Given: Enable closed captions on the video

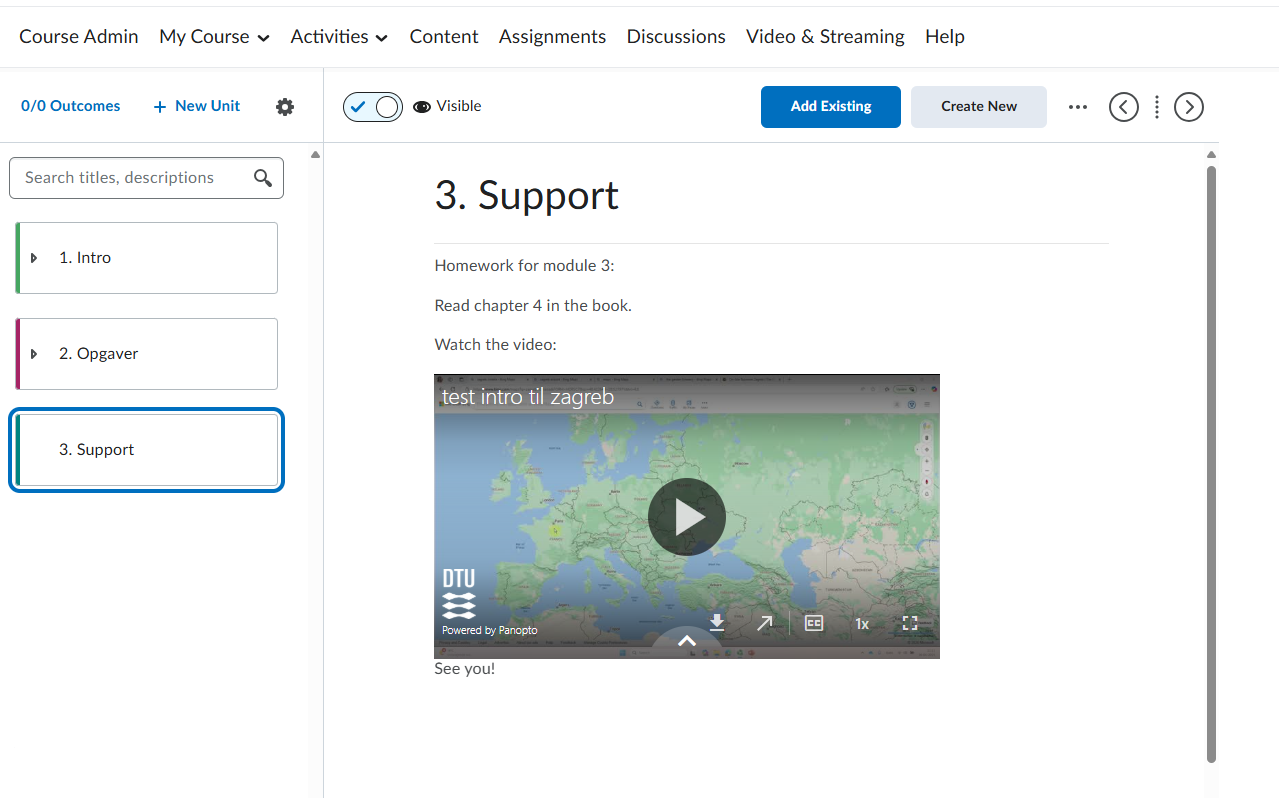Looking at the screenshot, I should click(x=814, y=623).
